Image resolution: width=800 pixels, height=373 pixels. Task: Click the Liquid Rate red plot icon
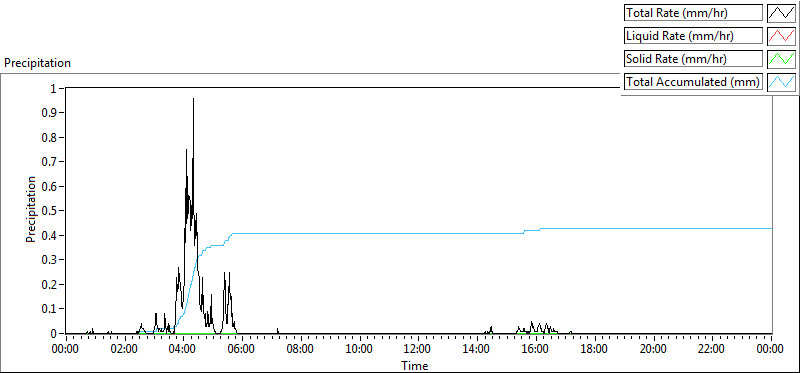[781, 36]
